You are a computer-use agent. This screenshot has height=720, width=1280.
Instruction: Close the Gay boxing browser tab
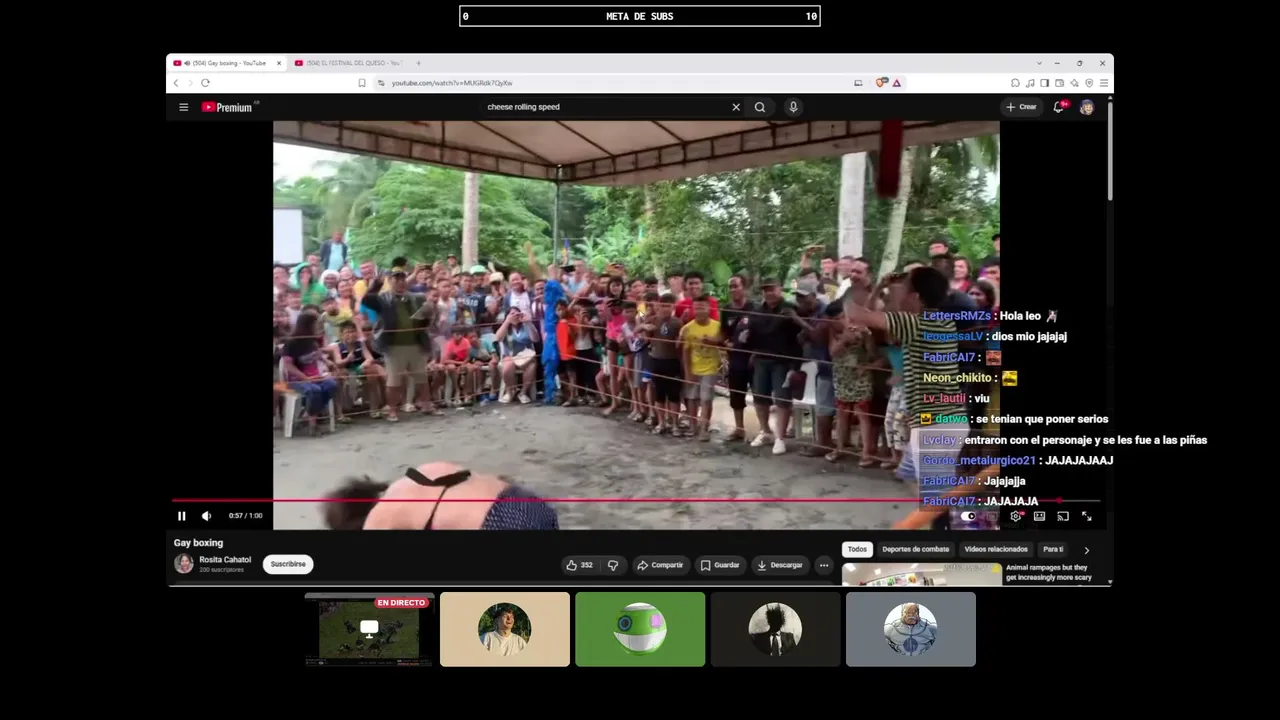pyautogui.click(x=279, y=63)
